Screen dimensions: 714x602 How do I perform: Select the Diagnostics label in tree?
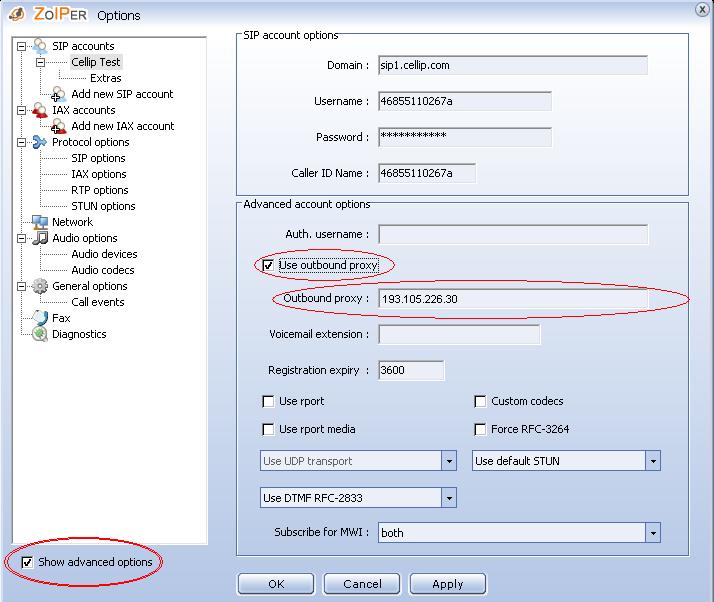coord(79,334)
